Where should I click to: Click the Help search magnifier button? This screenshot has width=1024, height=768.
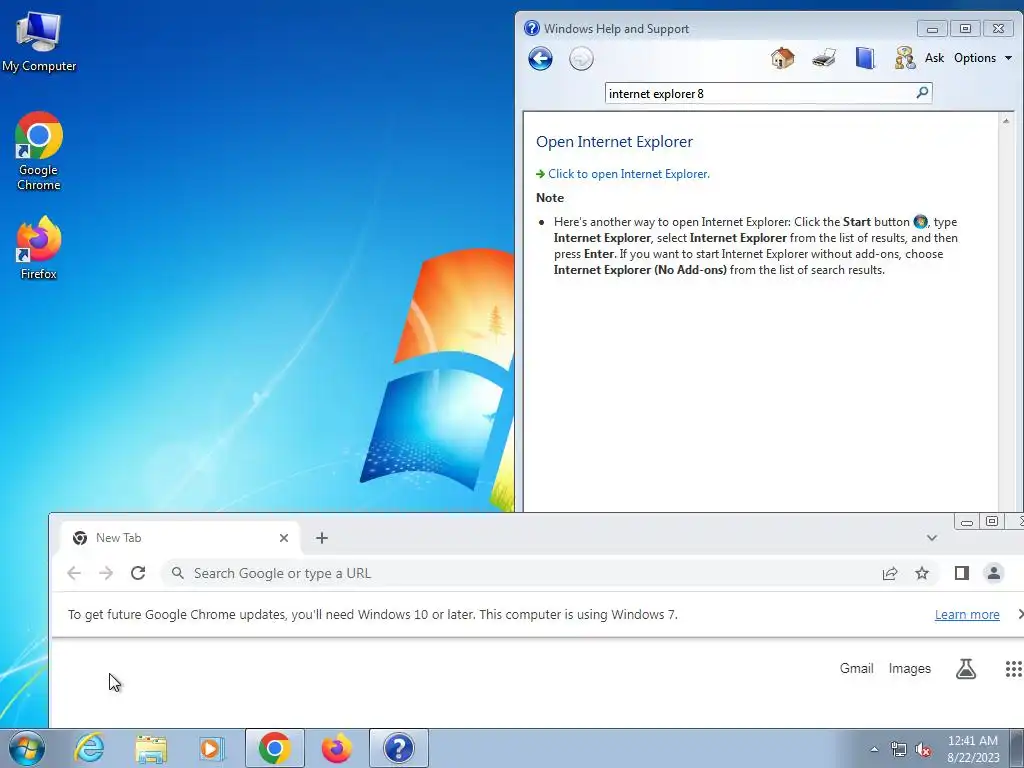coord(922,93)
